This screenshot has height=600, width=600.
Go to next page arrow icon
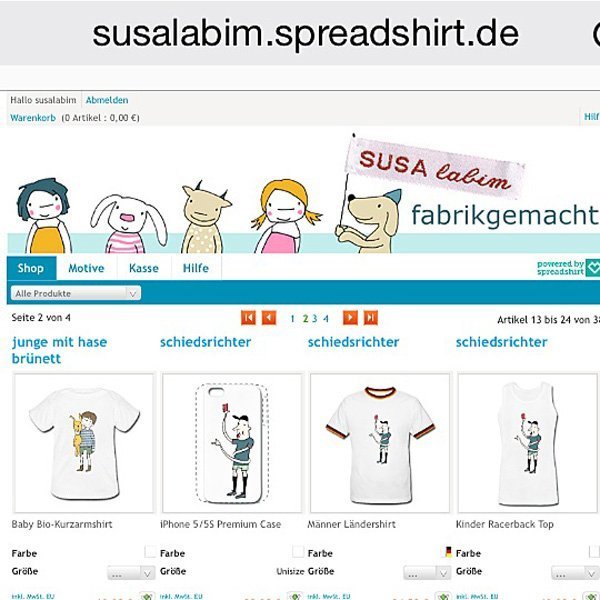(x=350, y=318)
